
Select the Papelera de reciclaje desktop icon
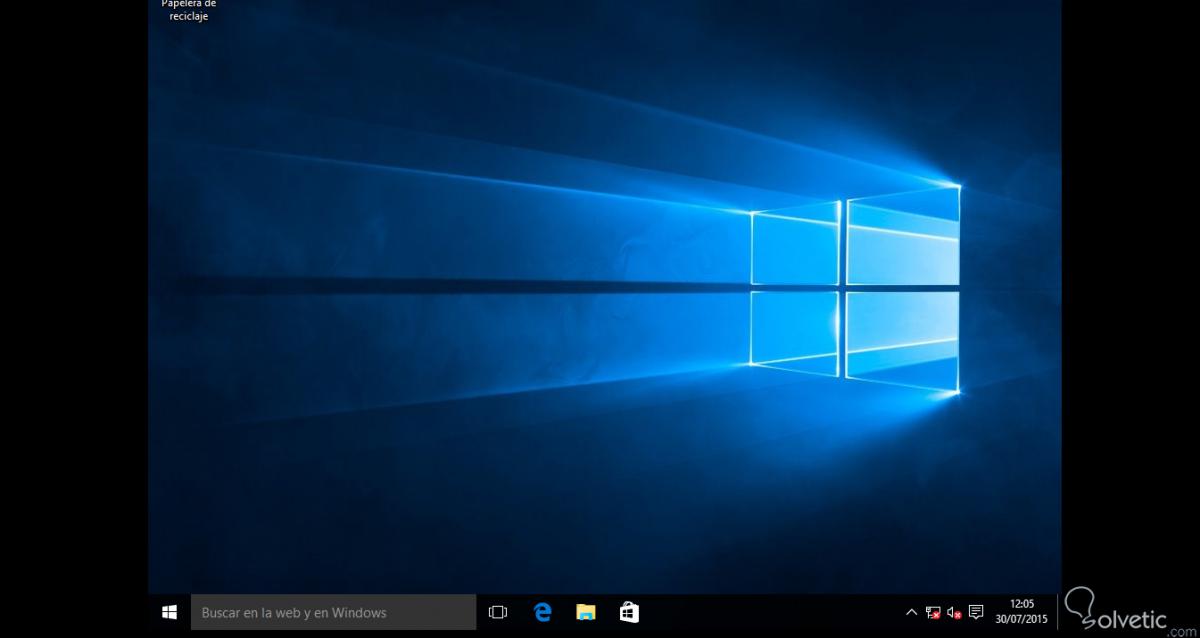[x=188, y=11]
